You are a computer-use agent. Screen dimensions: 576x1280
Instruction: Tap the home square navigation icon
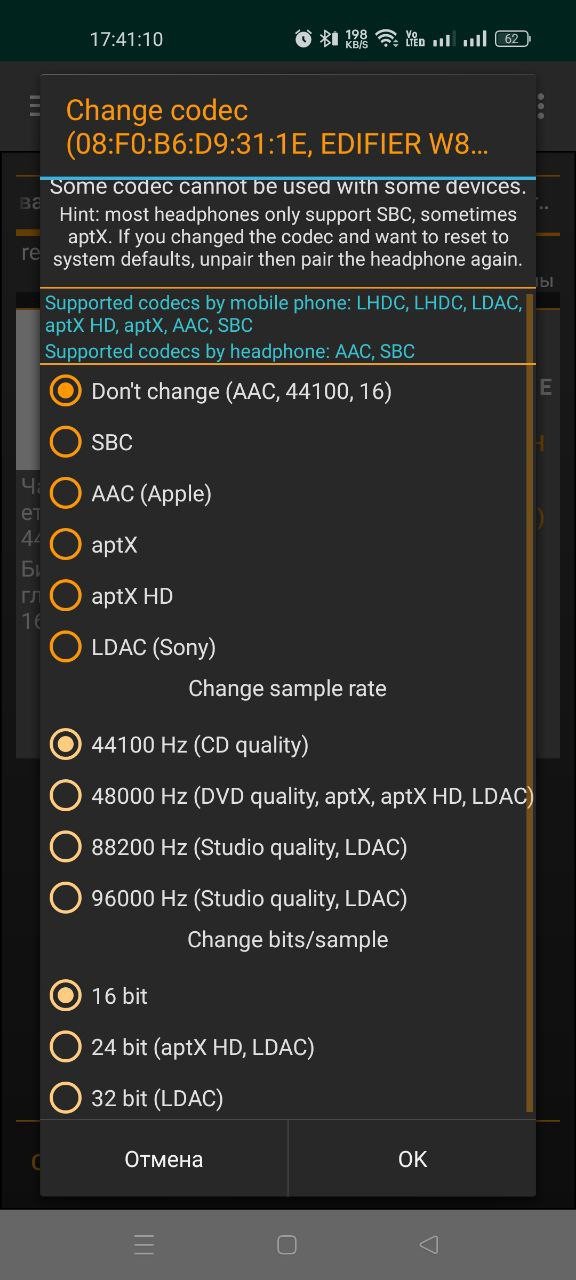pos(287,1244)
